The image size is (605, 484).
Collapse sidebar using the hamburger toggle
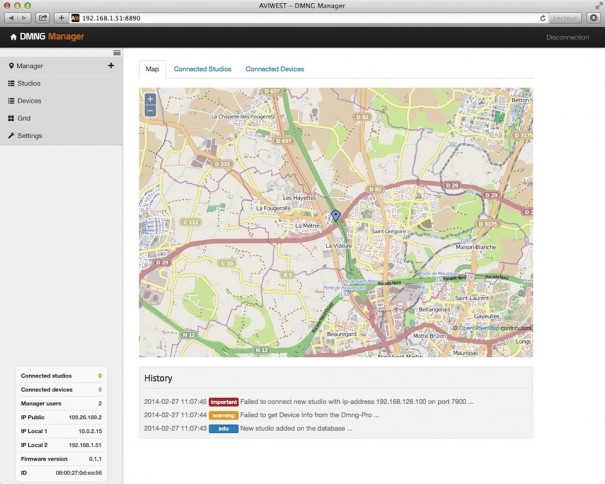point(117,52)
